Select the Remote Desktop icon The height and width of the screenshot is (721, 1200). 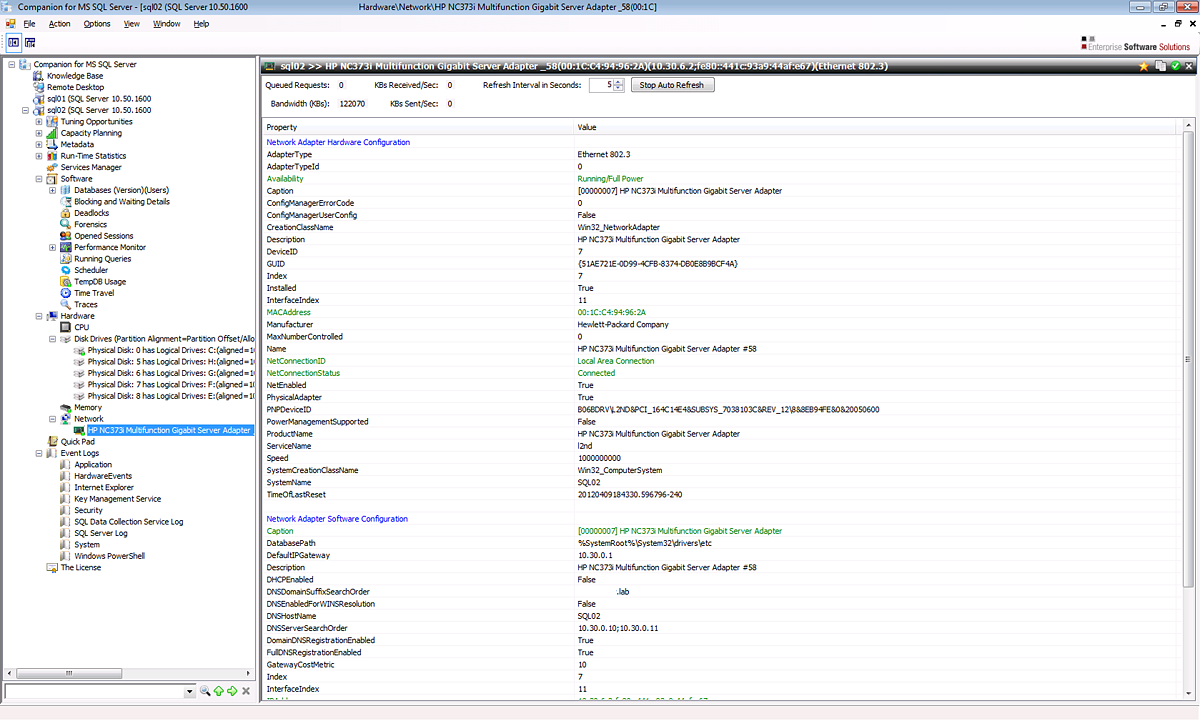point(39,87)
